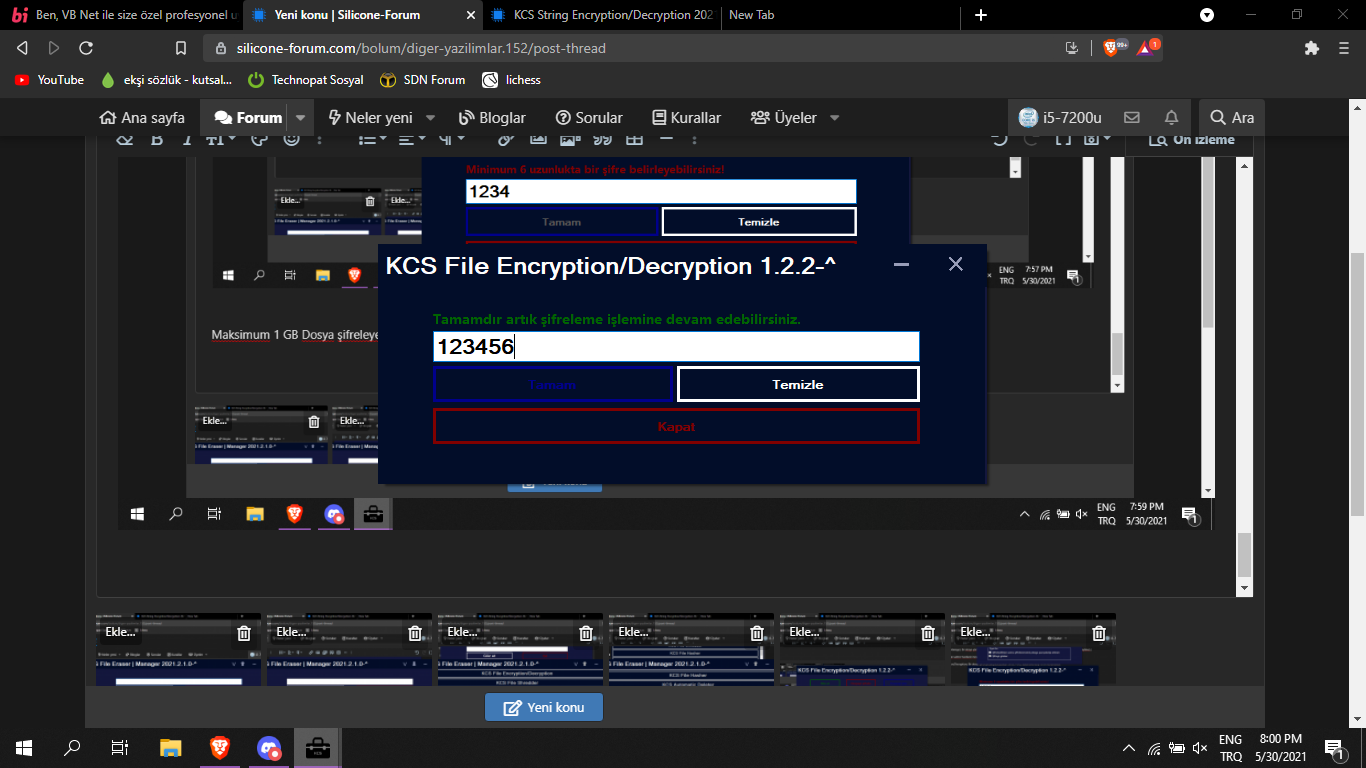The image size is (1366, 768).
Task: Click the KCS toolbox icon on taskbar
Action: pos(318,747)
